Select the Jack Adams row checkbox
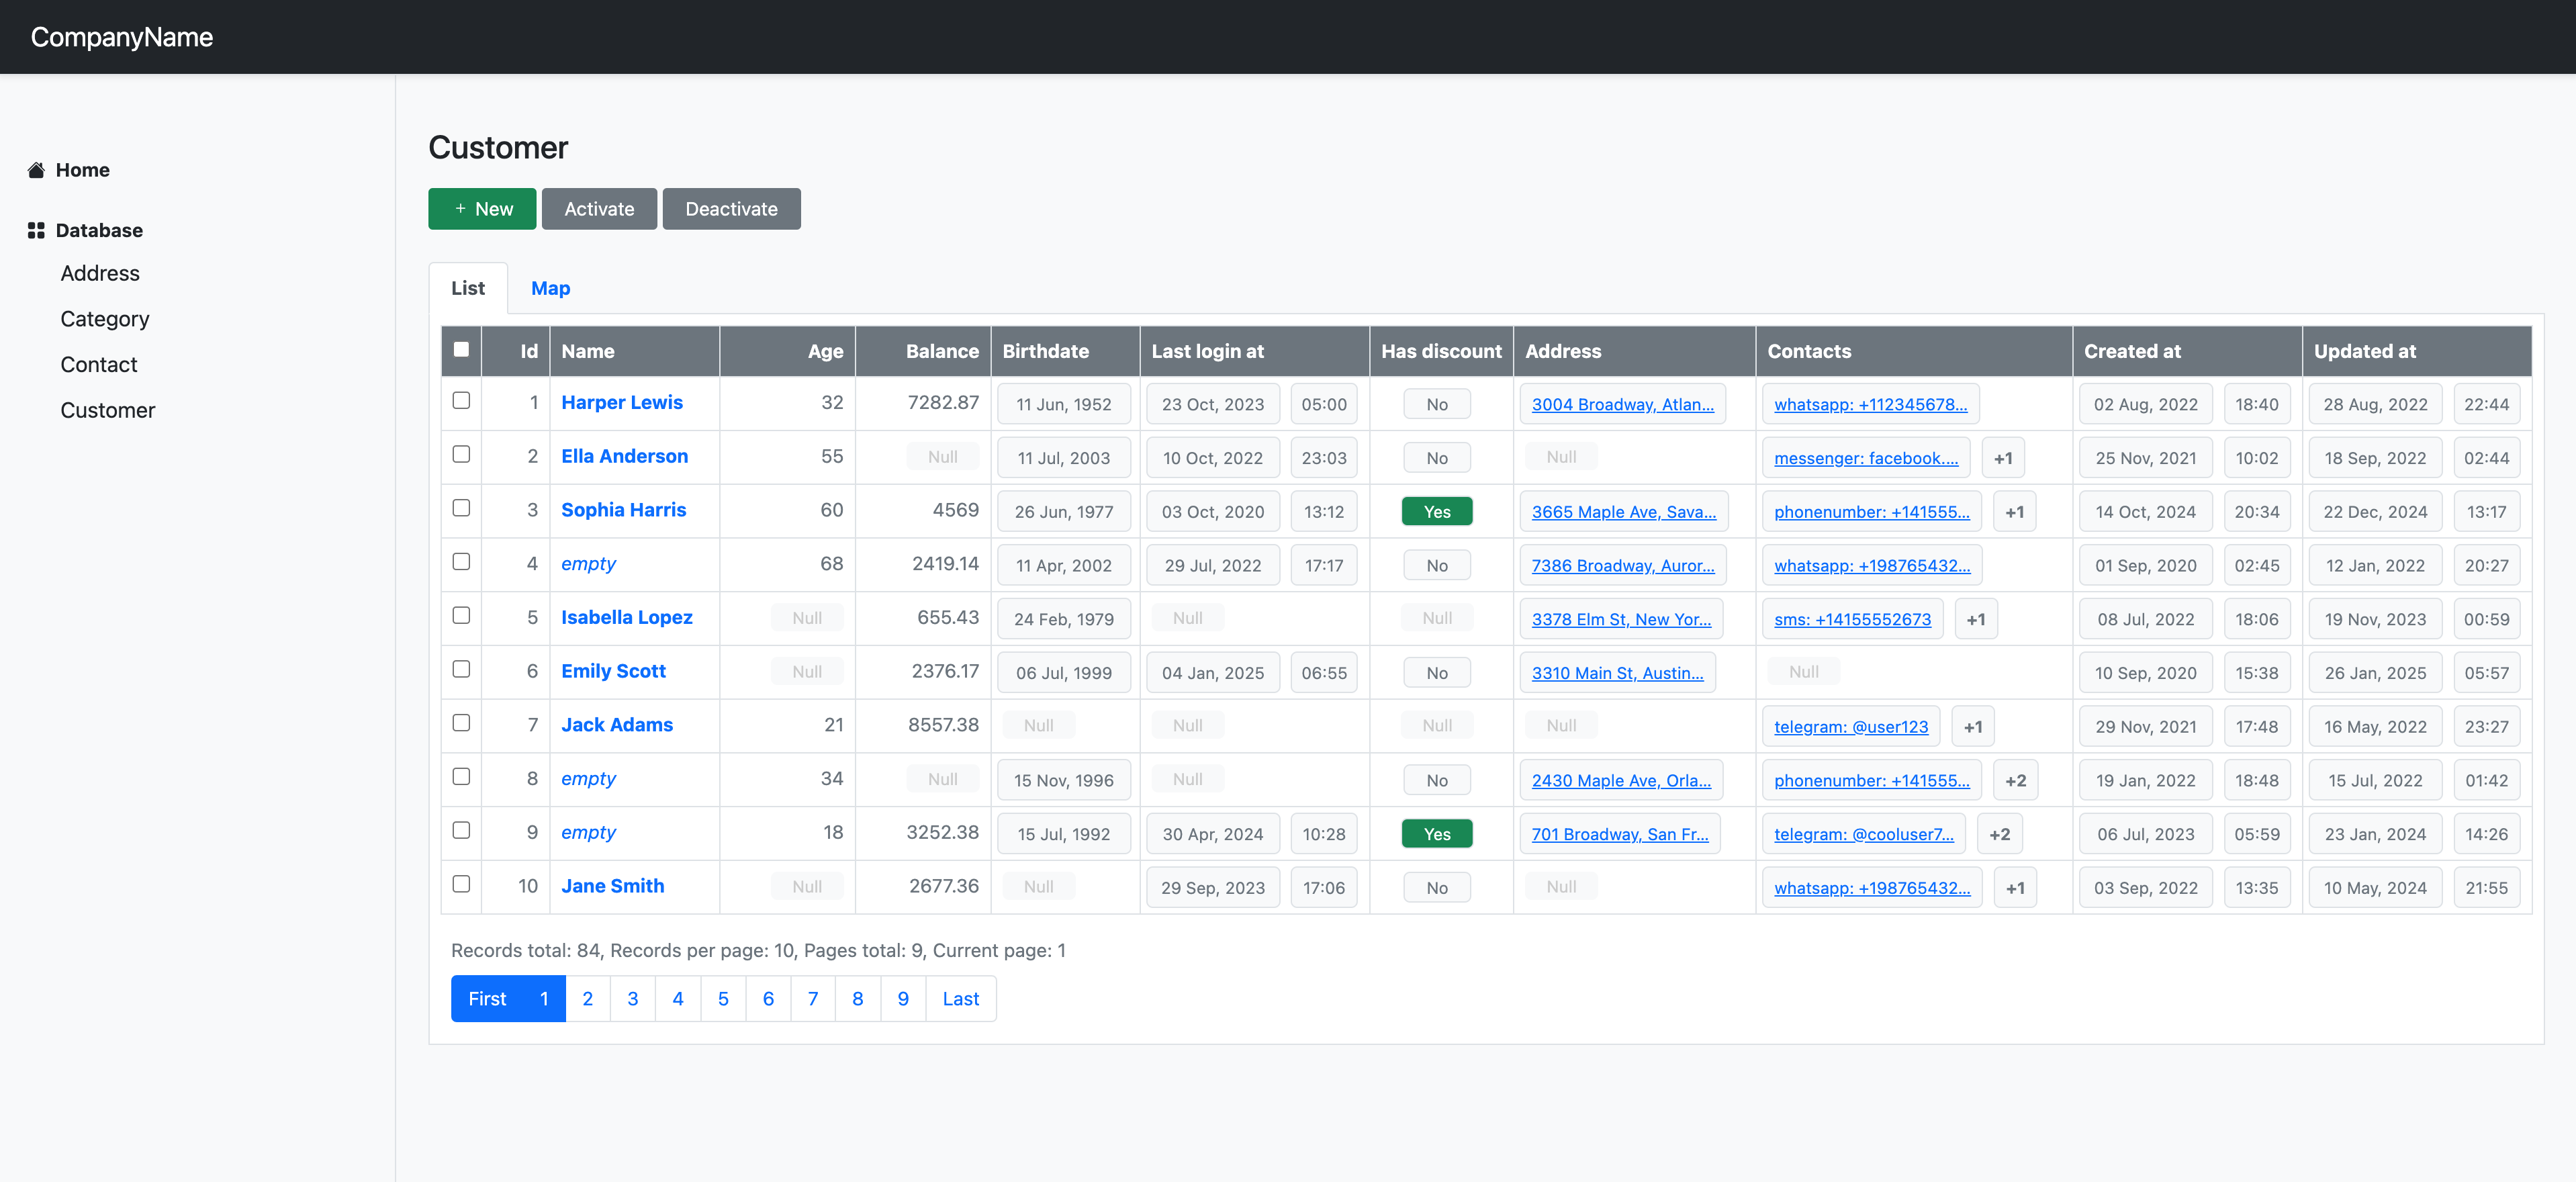 tap(461, 723)
